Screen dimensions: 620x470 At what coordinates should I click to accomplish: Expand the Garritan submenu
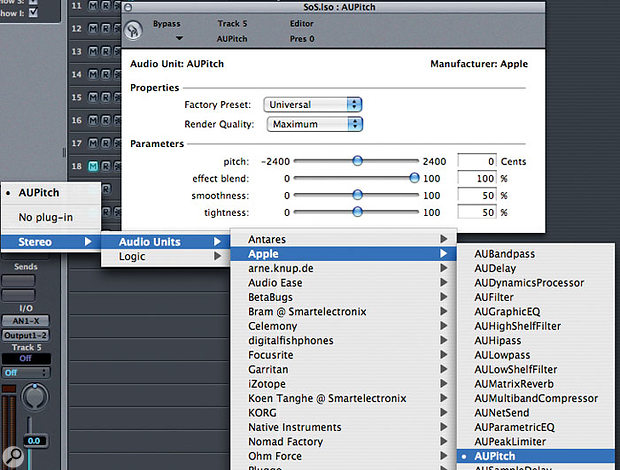(343, 369)
